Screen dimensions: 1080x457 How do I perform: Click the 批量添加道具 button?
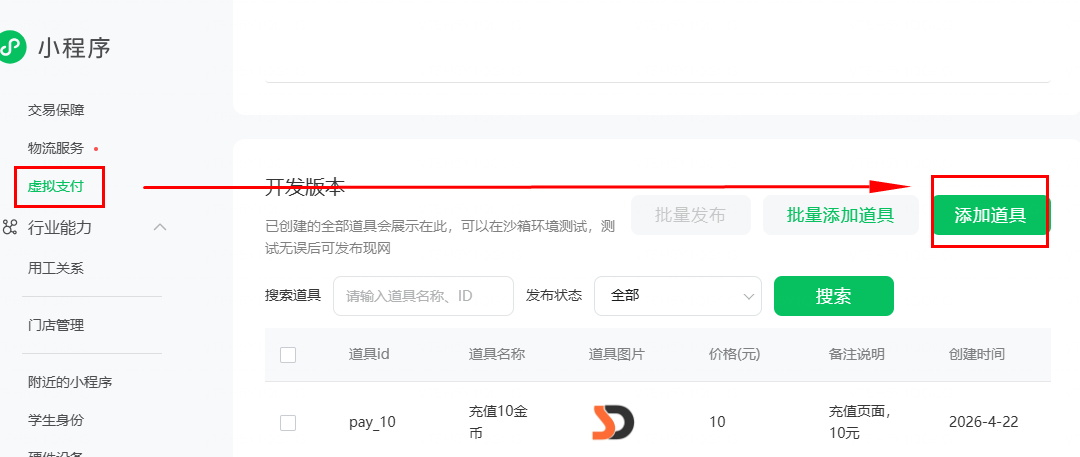pos(840,215)
